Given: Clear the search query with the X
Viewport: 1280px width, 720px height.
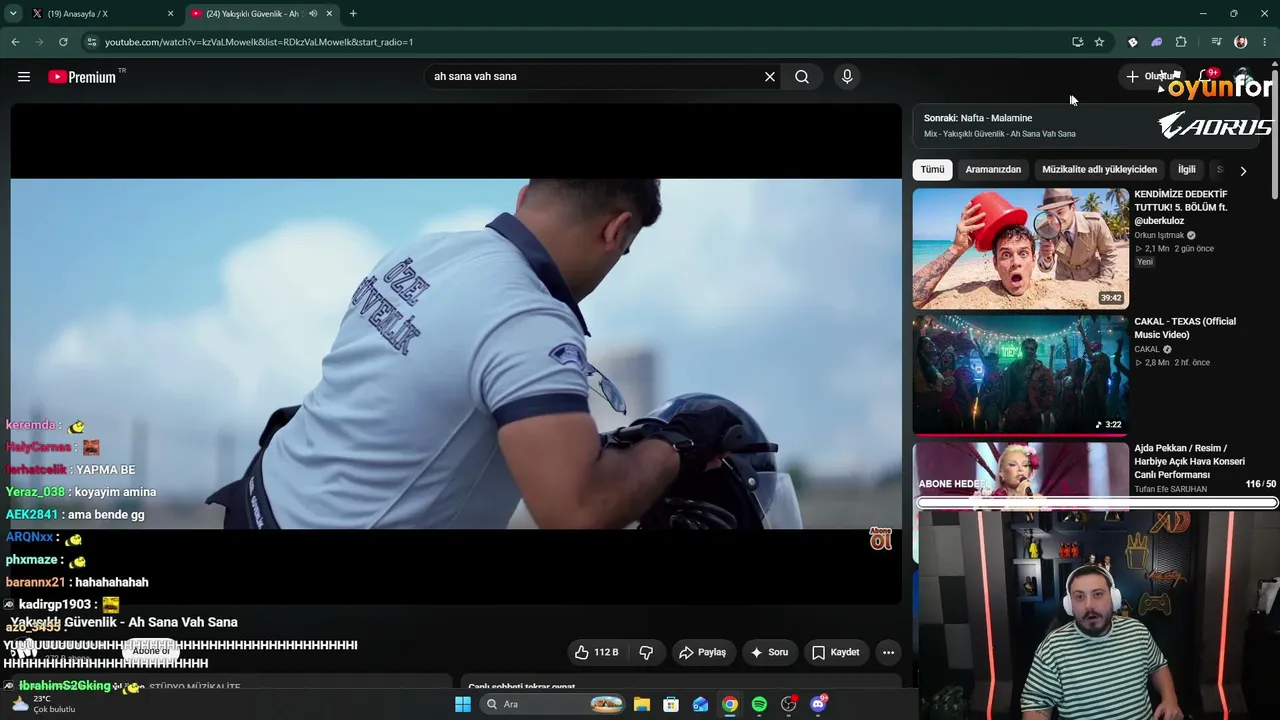Looking at the screenshot, I should [x=770, y=77].
